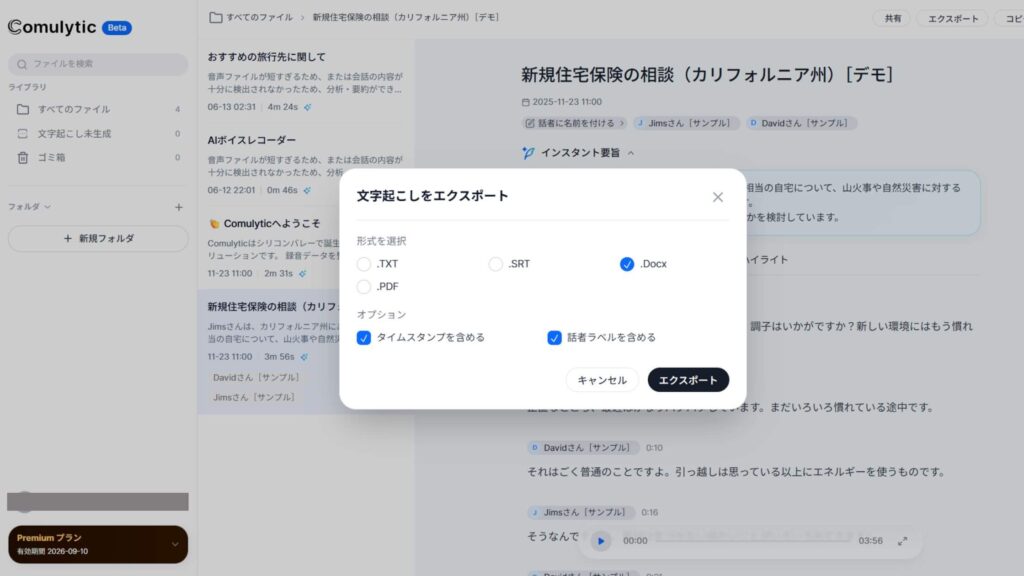Viewport: 1024px width, 576px height.
Task: Open the Comulyticへようこそ file
Action: tap(306, 248)
